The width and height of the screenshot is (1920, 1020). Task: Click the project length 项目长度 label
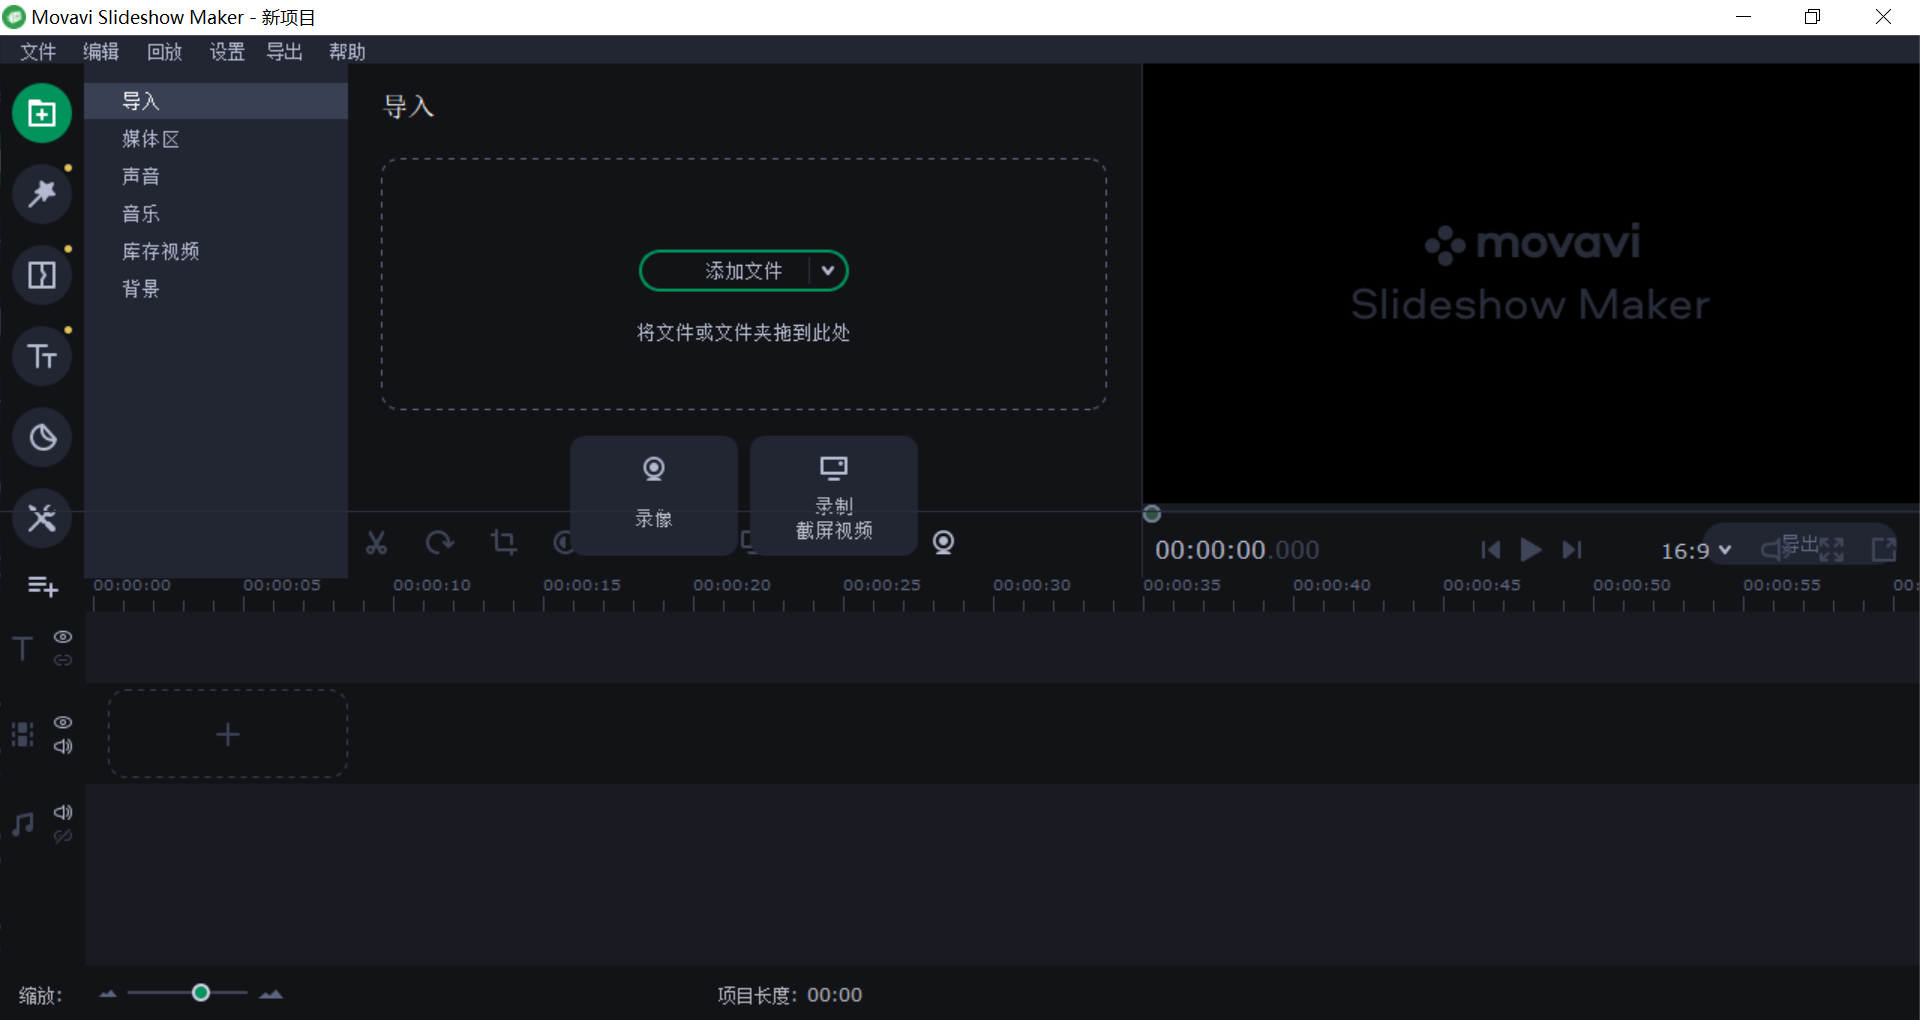757,995
